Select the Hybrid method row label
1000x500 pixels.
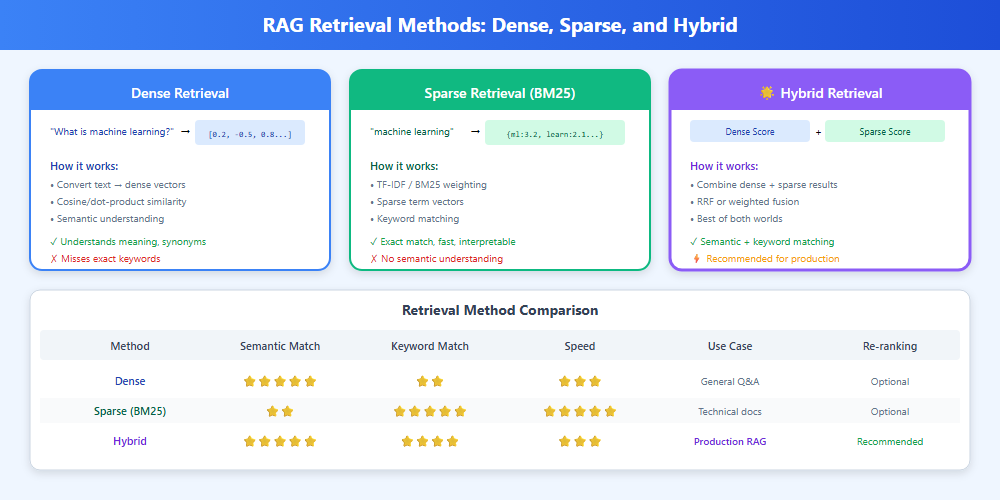click(130, 441)
